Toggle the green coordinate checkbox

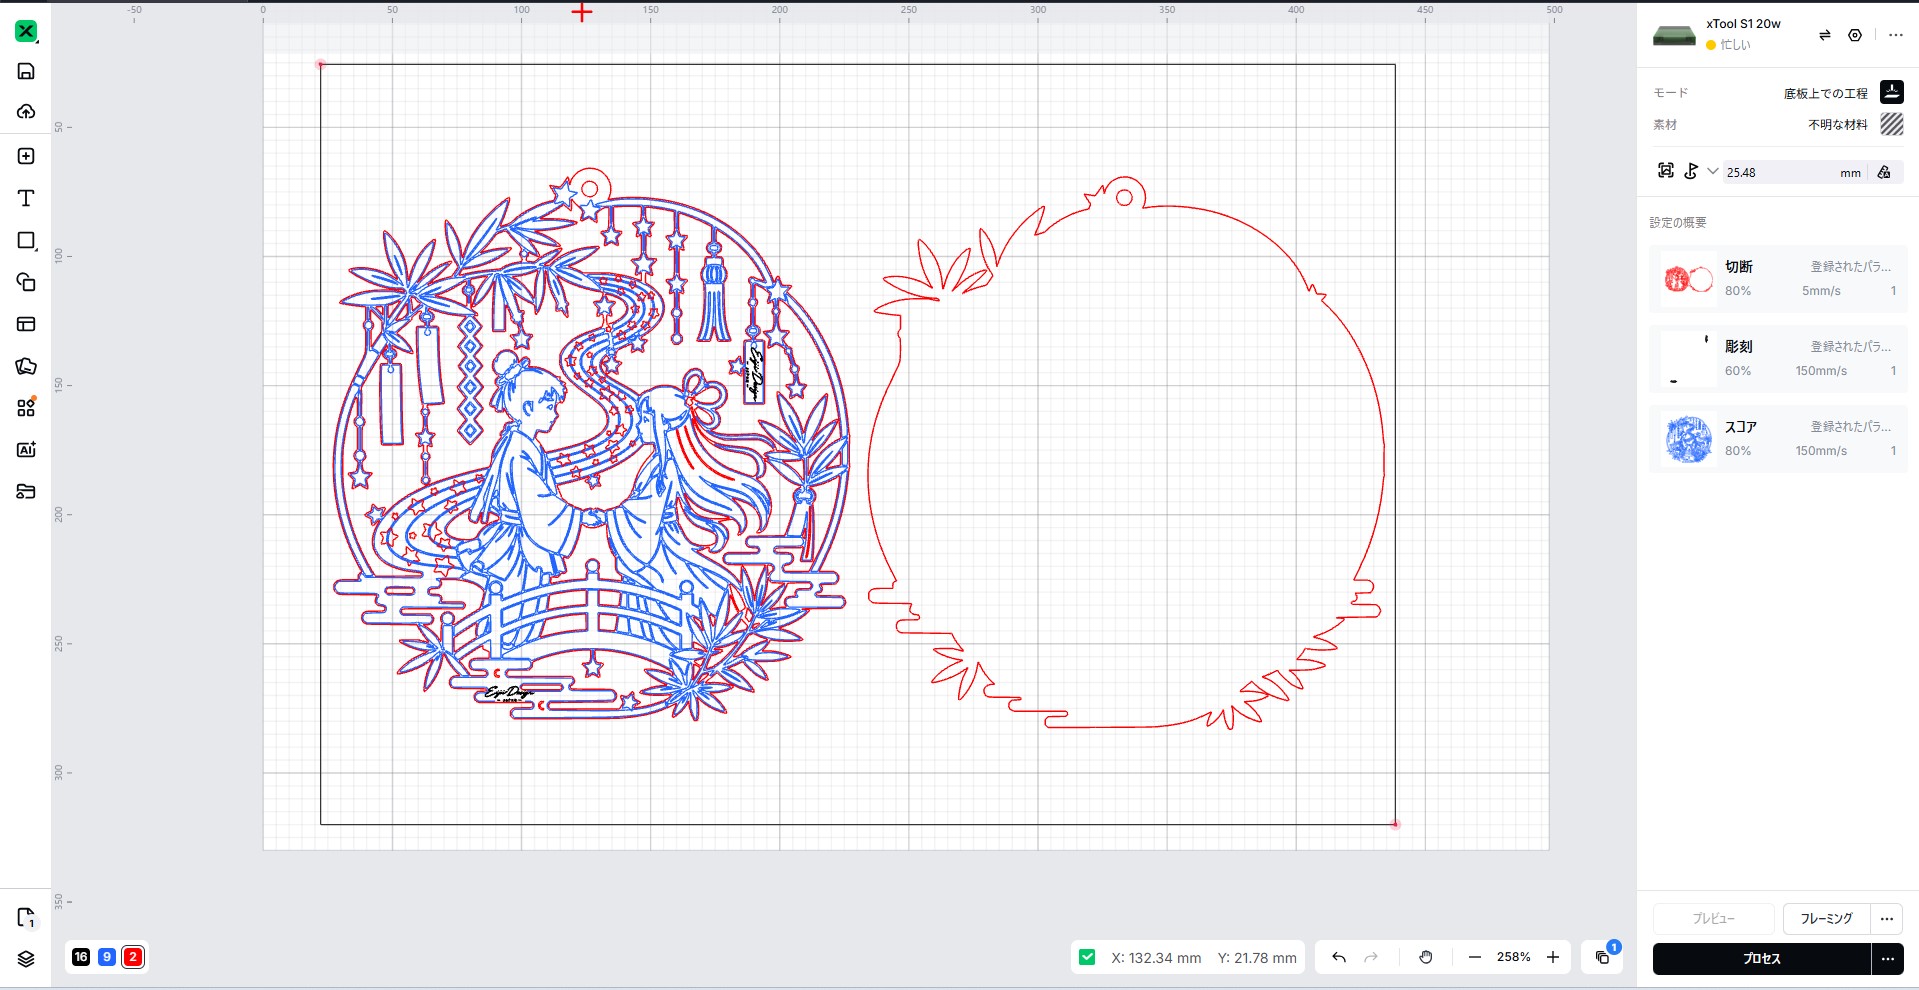pyautogui.click(x=1087, y=957)
